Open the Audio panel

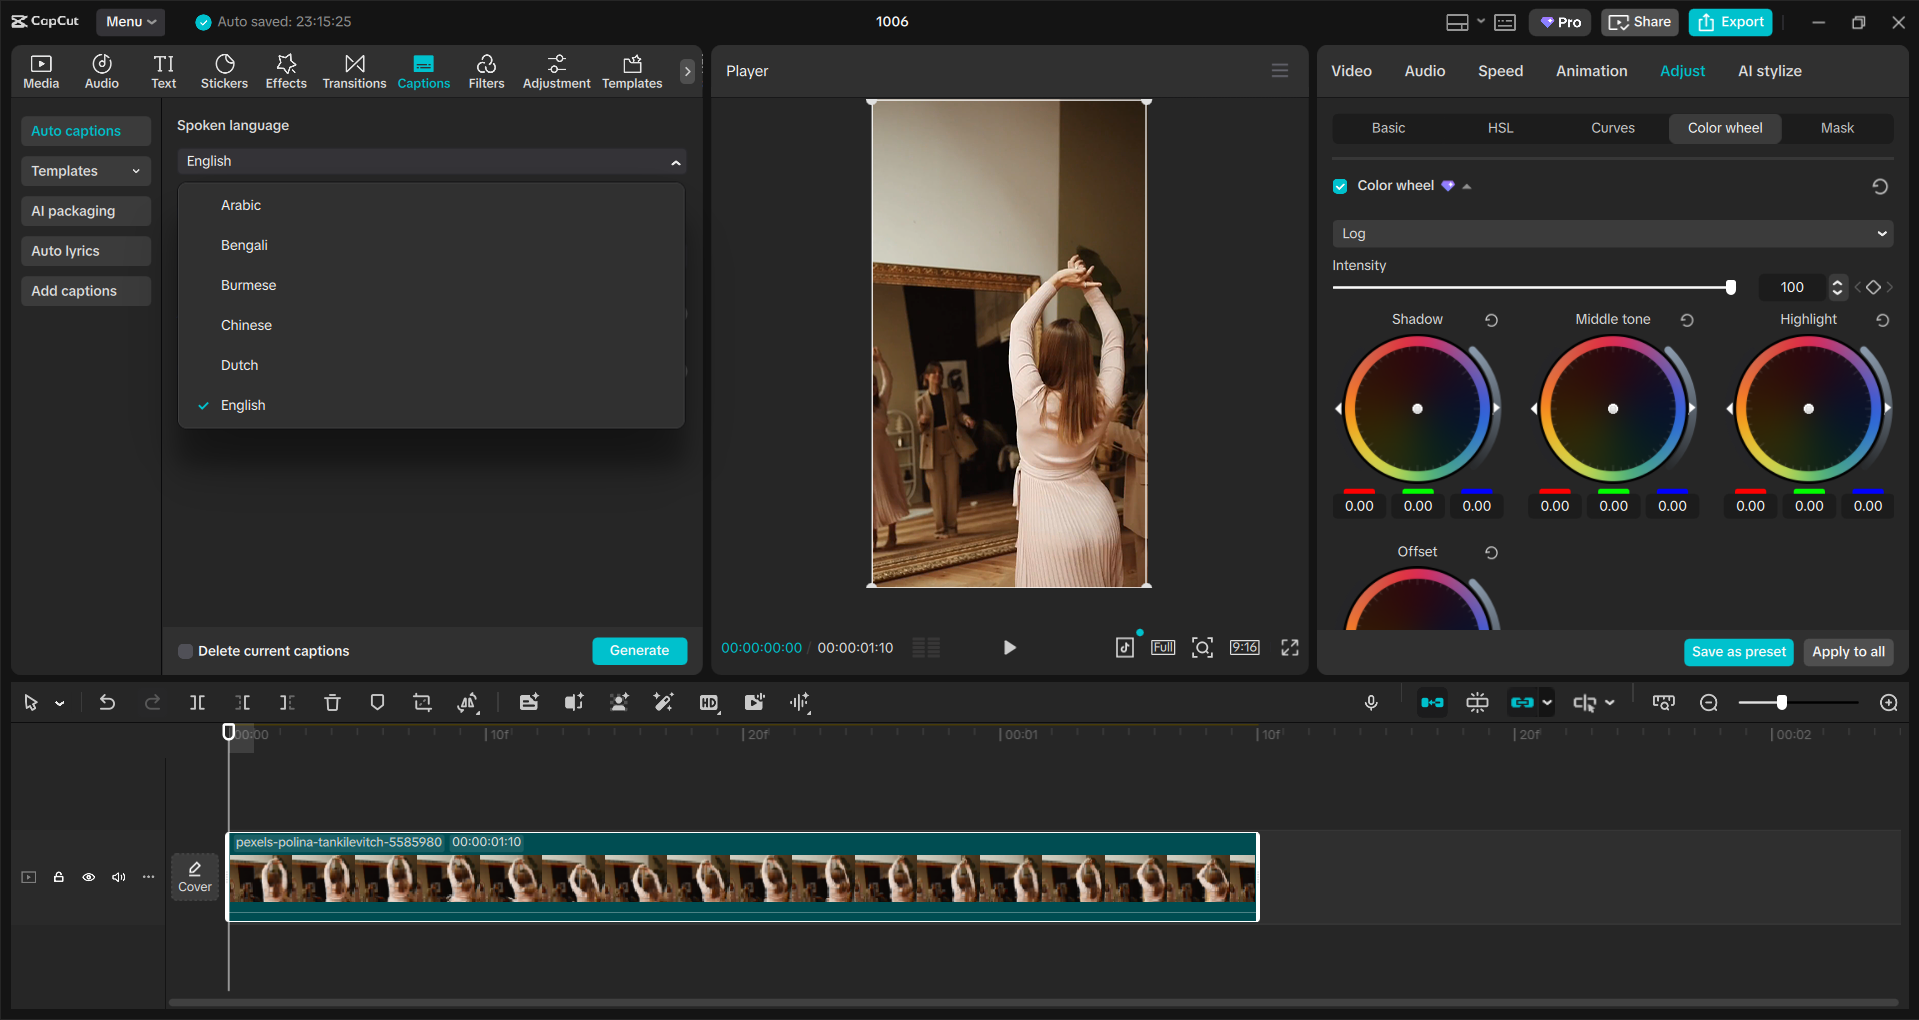point(101,70)
